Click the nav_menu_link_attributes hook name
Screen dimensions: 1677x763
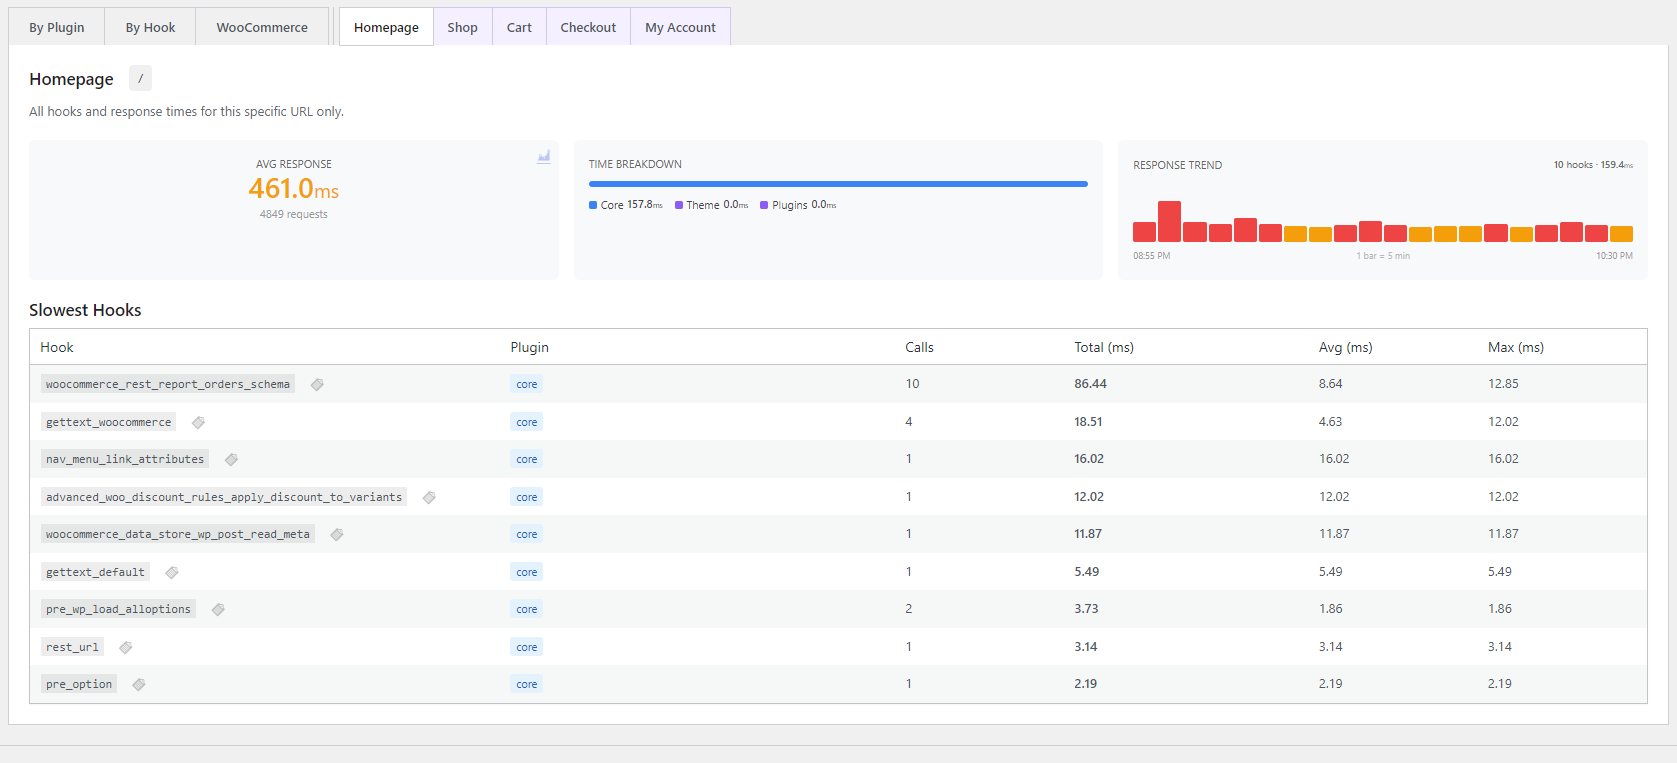coord(125,459)
